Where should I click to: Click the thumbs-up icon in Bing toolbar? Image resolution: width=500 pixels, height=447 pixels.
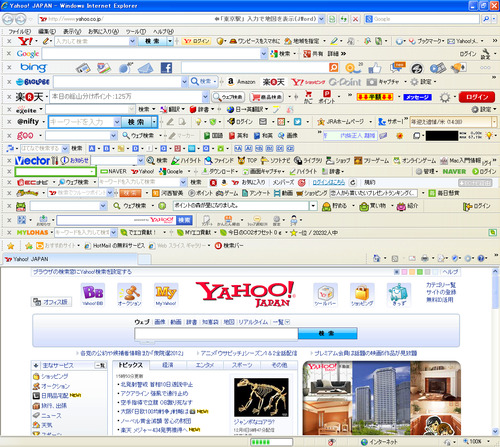(x=375, y=68)
